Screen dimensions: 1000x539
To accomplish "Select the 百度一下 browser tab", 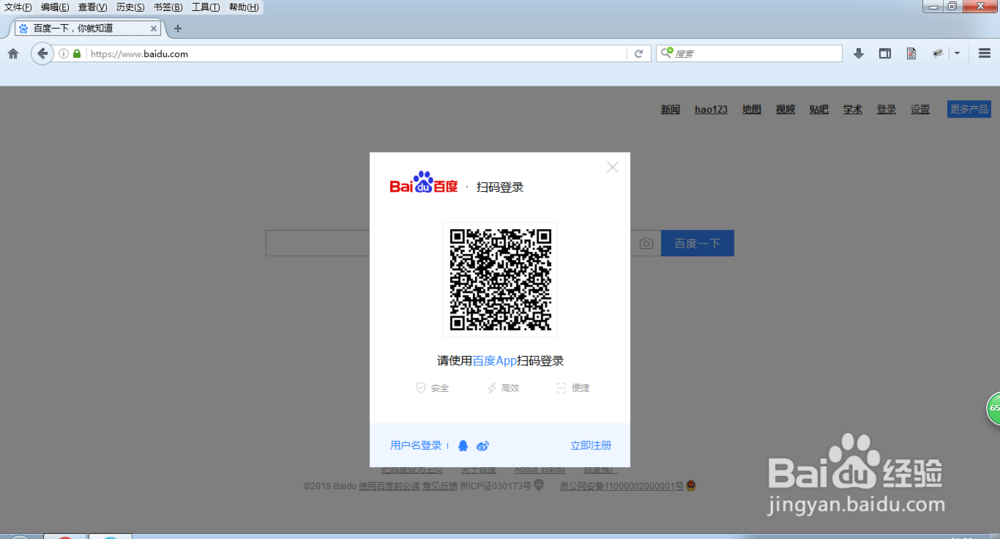I will click(88, 28).
